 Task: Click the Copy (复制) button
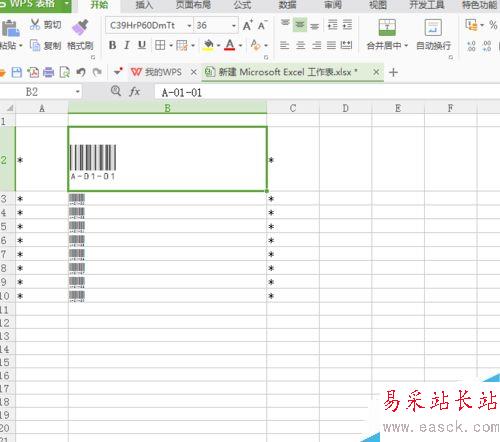coord(45,45)
